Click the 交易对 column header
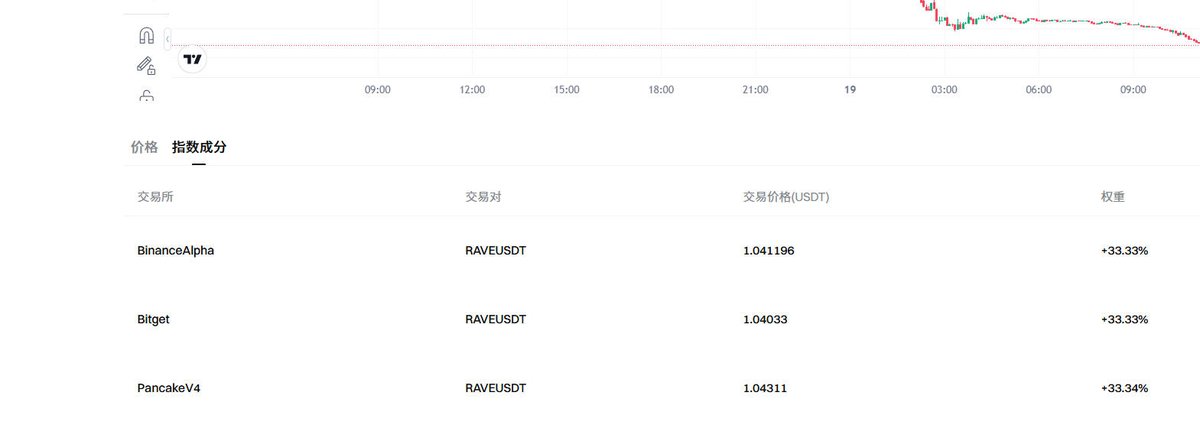 point(483,197)
